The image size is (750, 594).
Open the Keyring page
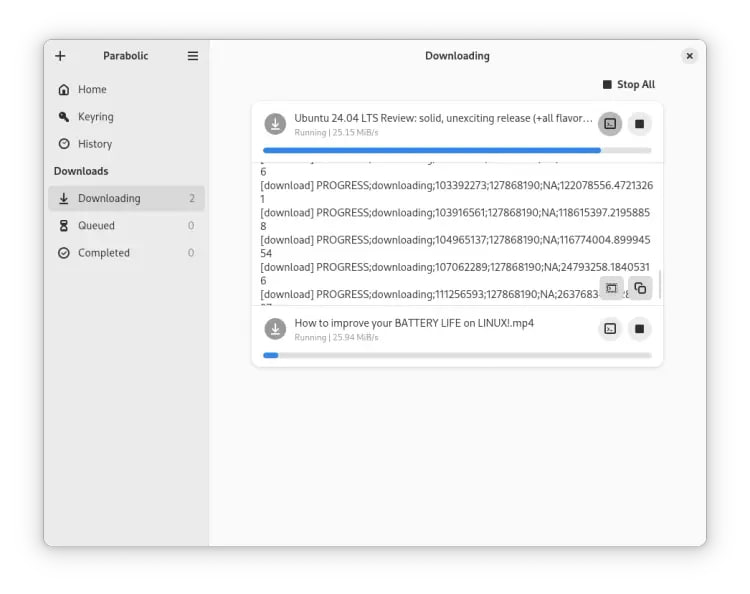pos(95,117)
